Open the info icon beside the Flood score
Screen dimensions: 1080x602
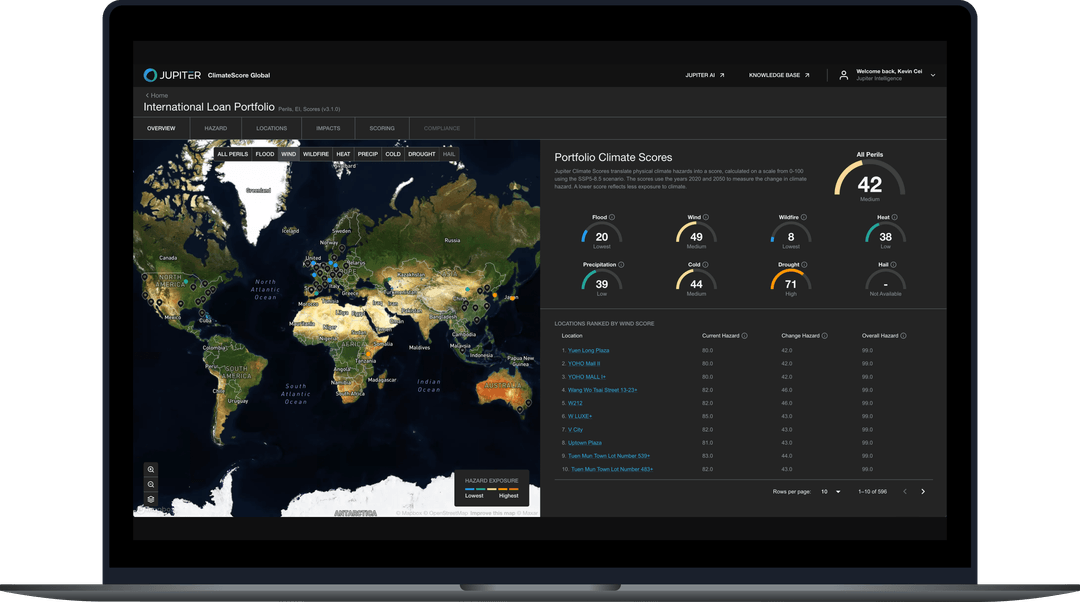coord(610,217)
